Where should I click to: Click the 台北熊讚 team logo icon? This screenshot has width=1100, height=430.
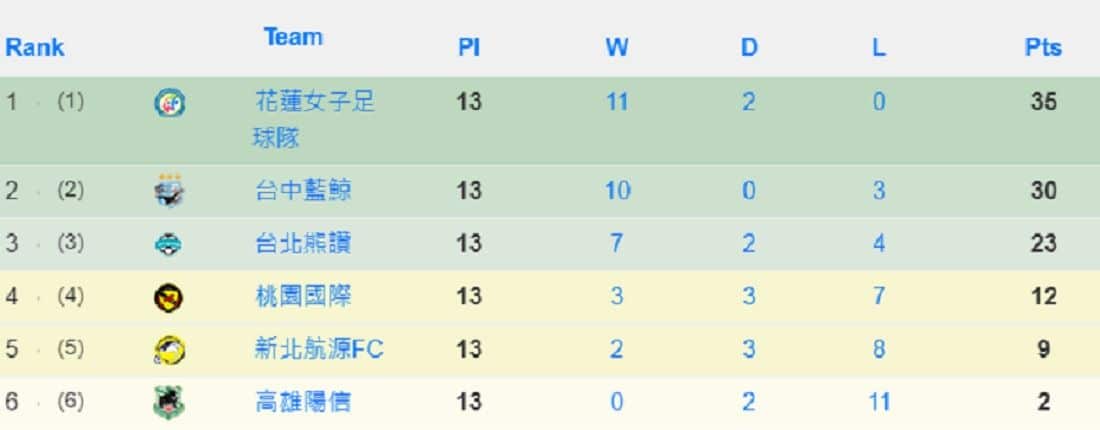pyautogui.click(x=169, y=243)
